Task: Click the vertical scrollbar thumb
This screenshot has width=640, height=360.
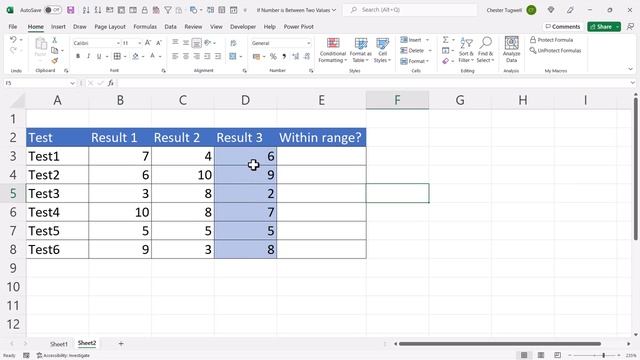Action: point(636,168)
